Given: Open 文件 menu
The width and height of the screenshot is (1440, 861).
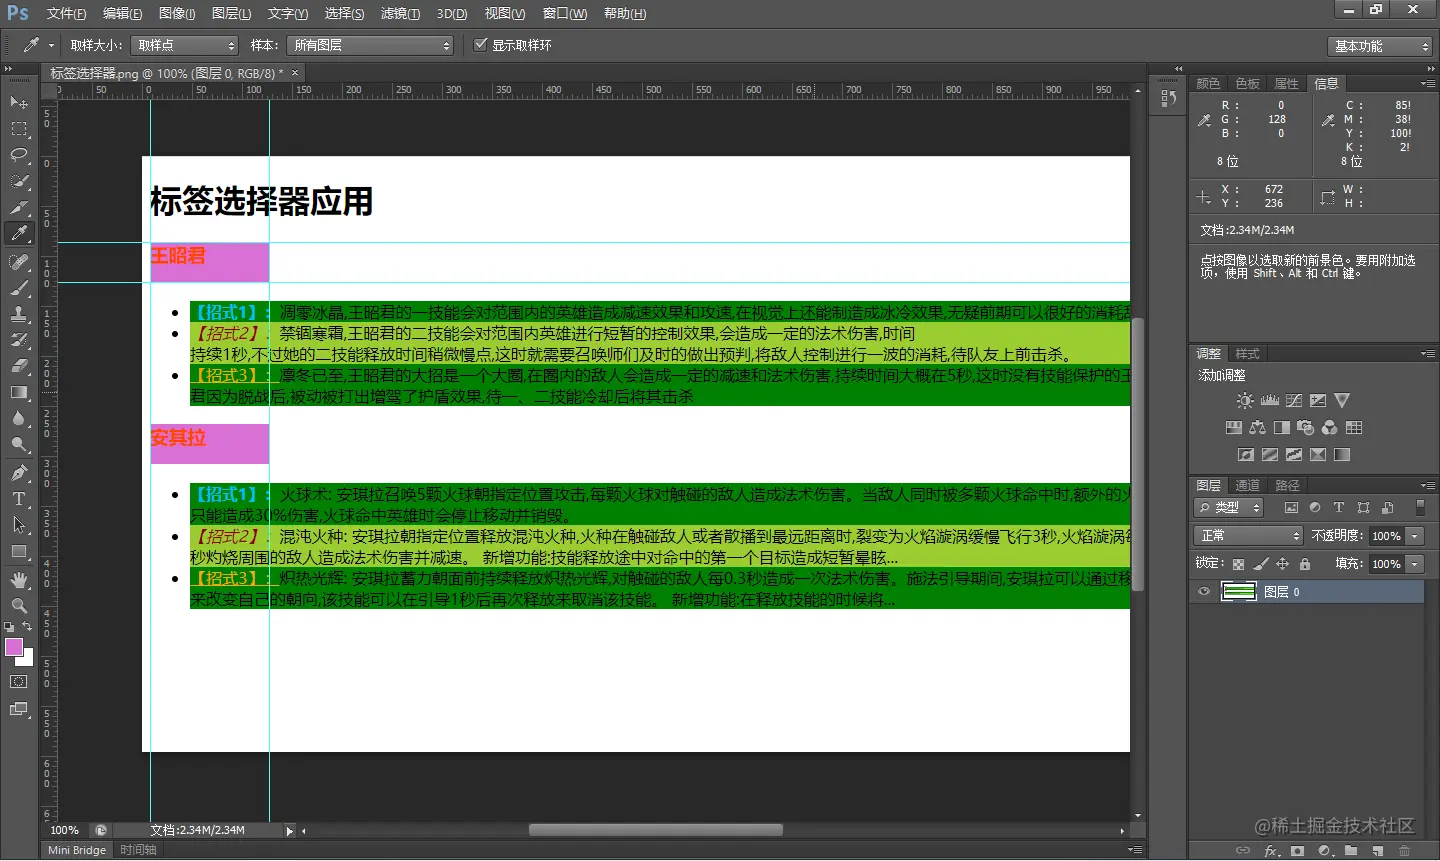Looking at the screenshot, I should (66, 13).
